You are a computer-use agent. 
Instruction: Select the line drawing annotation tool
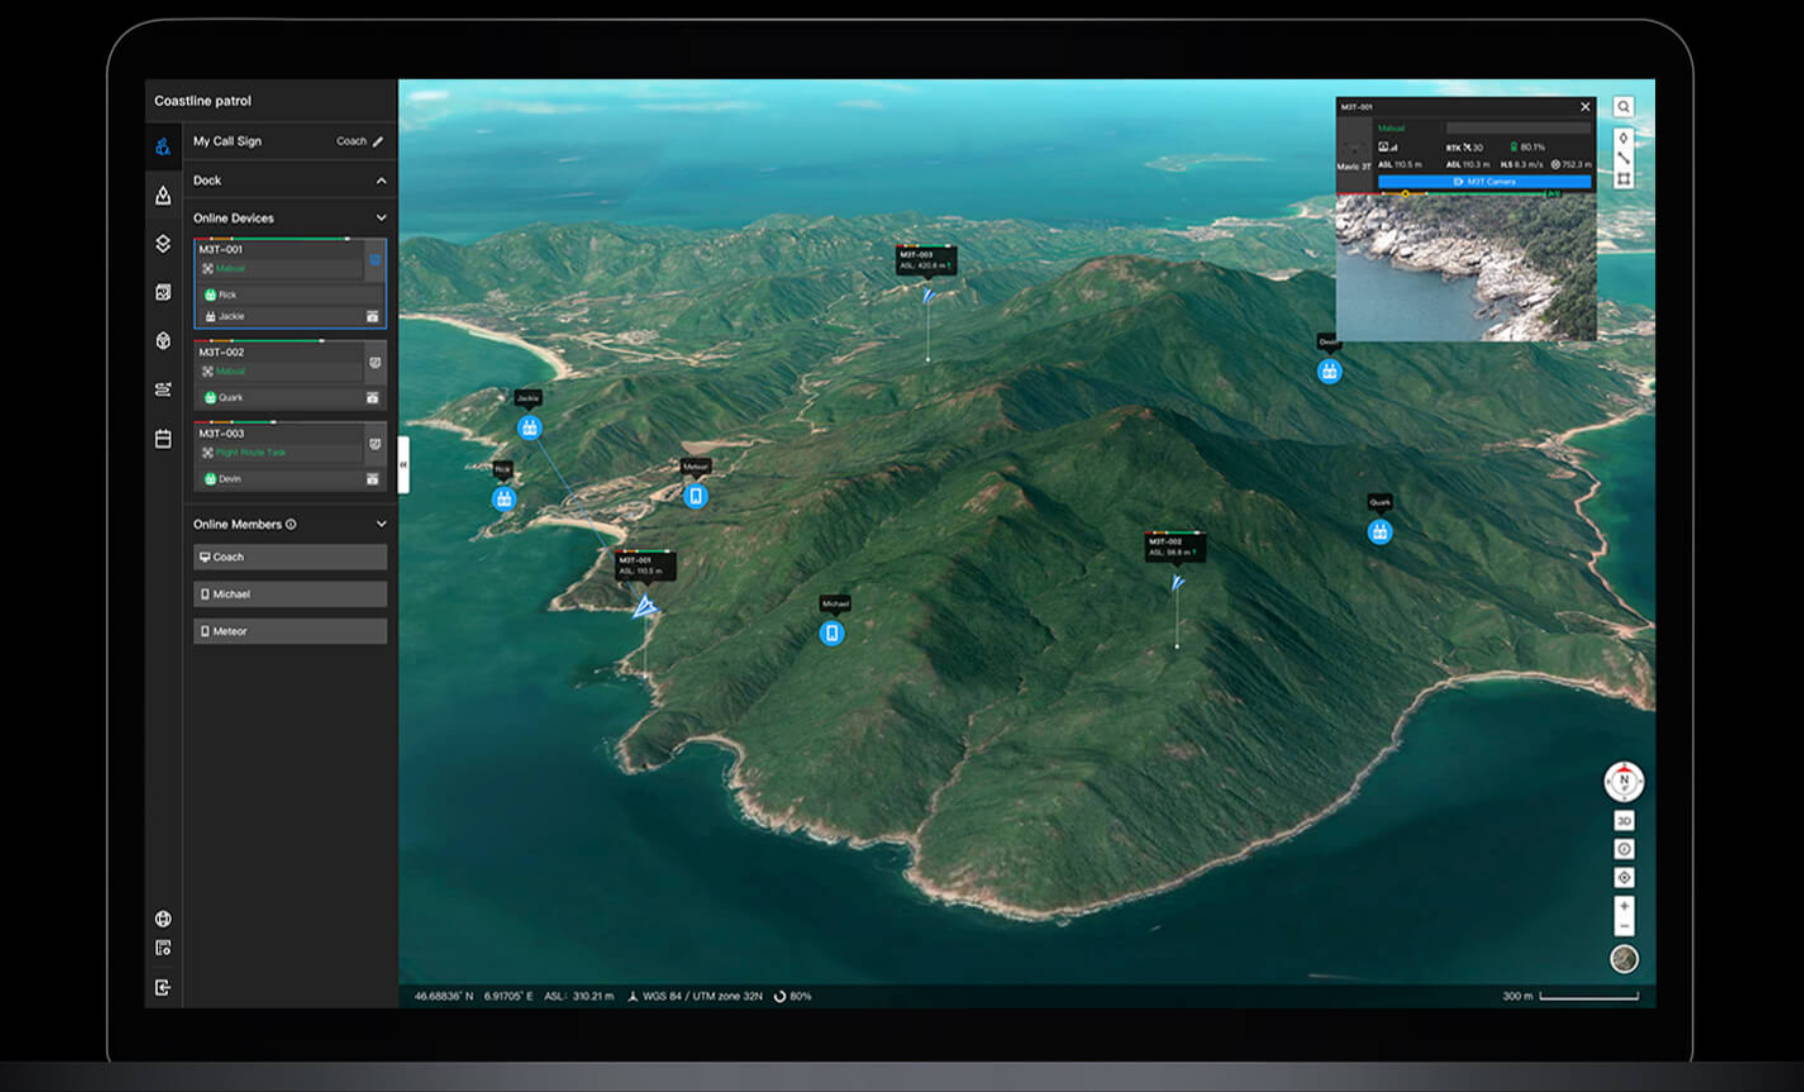pyautogui.click(x=1624, y=159)
